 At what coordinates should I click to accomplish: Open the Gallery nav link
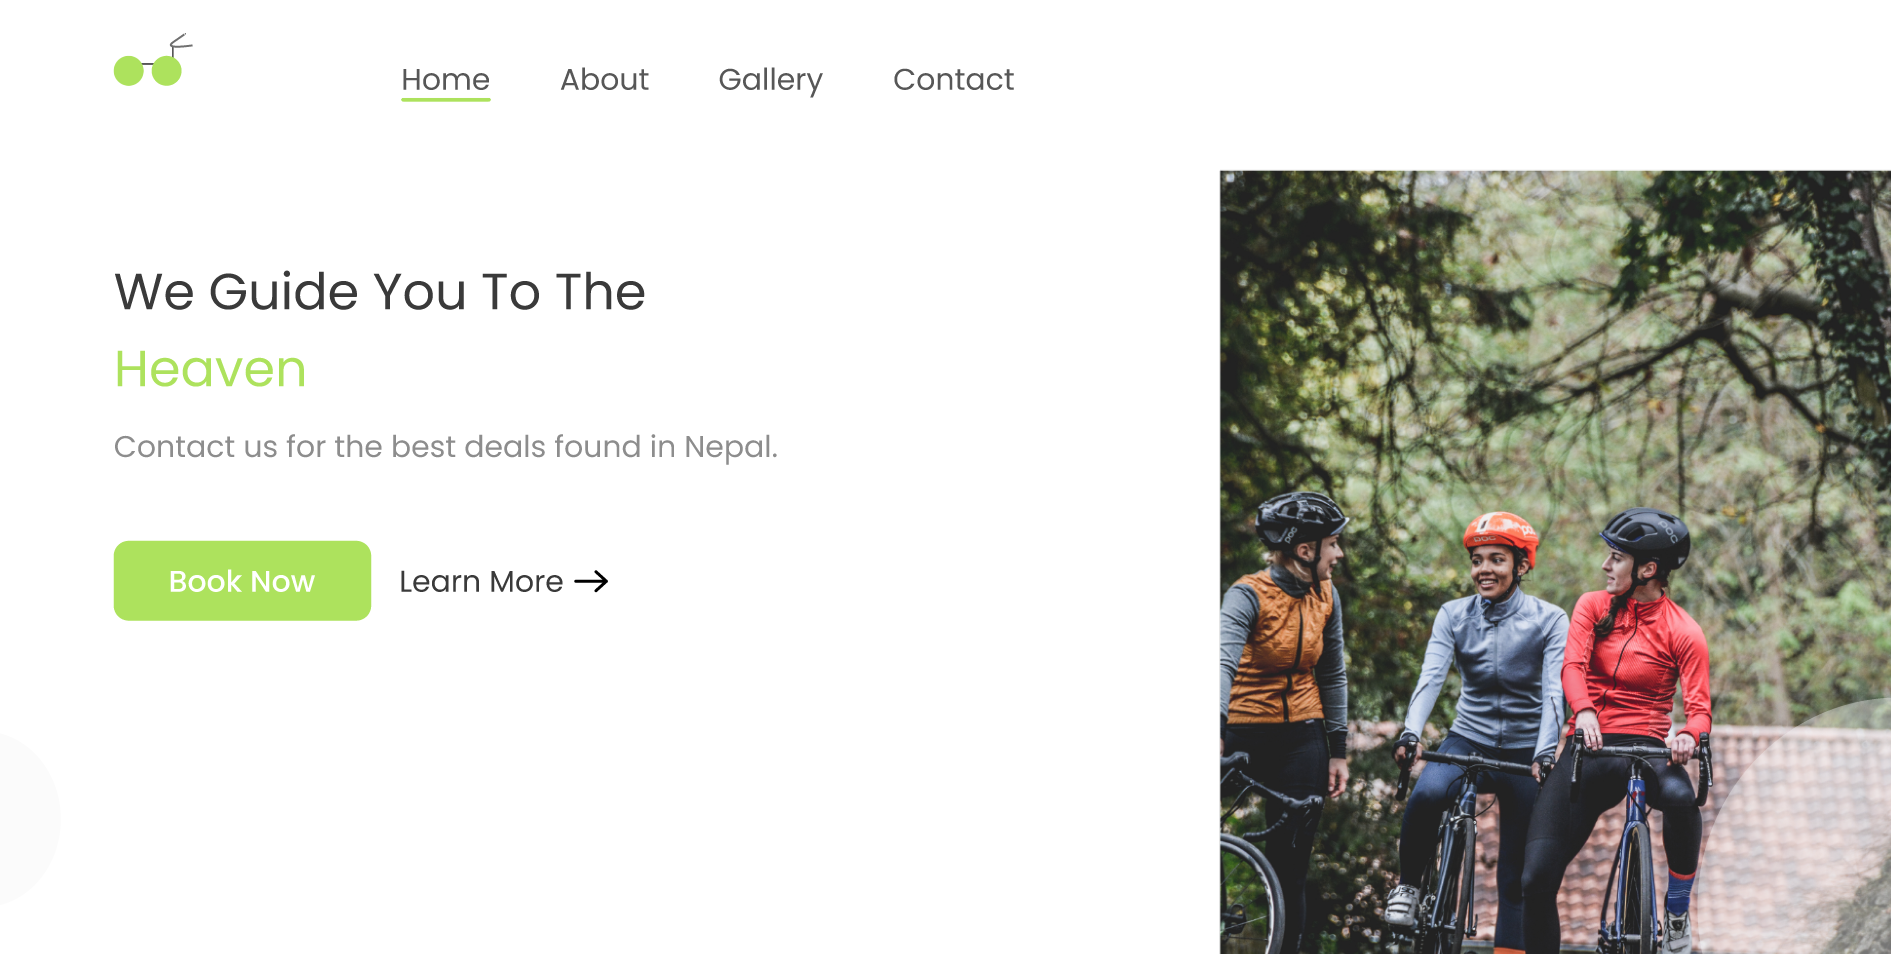point(770,79)
